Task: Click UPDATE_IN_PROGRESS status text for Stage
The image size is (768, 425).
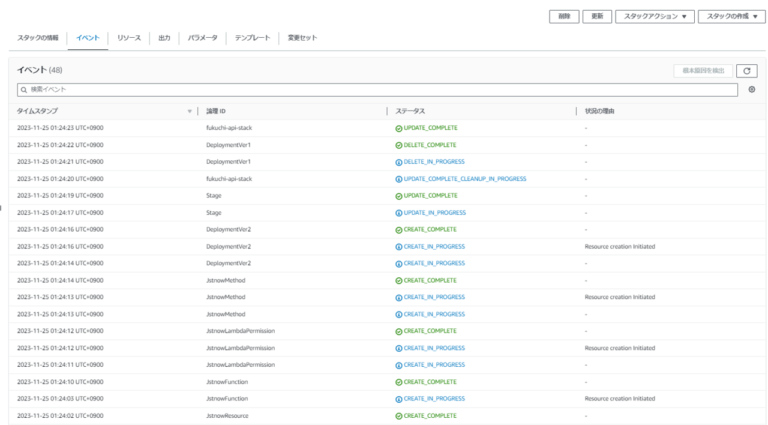Action: click(435, 212)
